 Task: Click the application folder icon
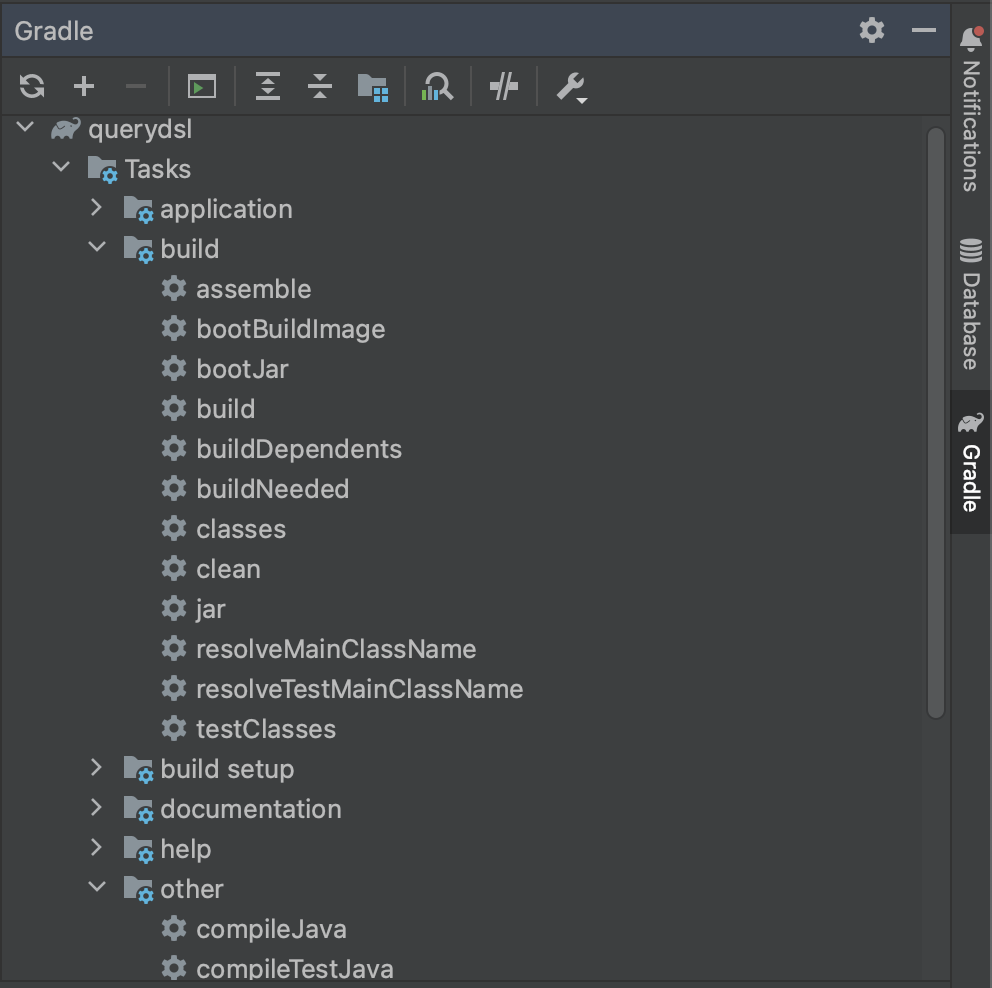click(138, 209)
